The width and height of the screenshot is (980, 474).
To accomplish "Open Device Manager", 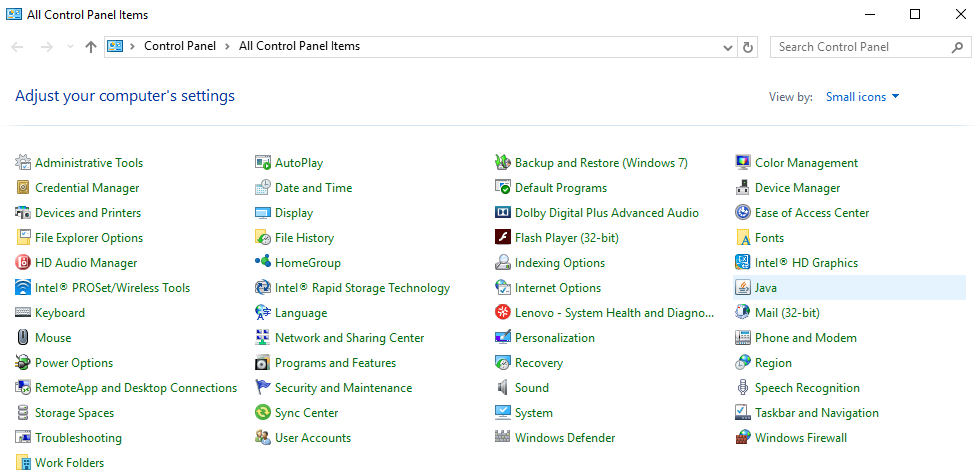I will pyautogui.click(x=798, y=188).
